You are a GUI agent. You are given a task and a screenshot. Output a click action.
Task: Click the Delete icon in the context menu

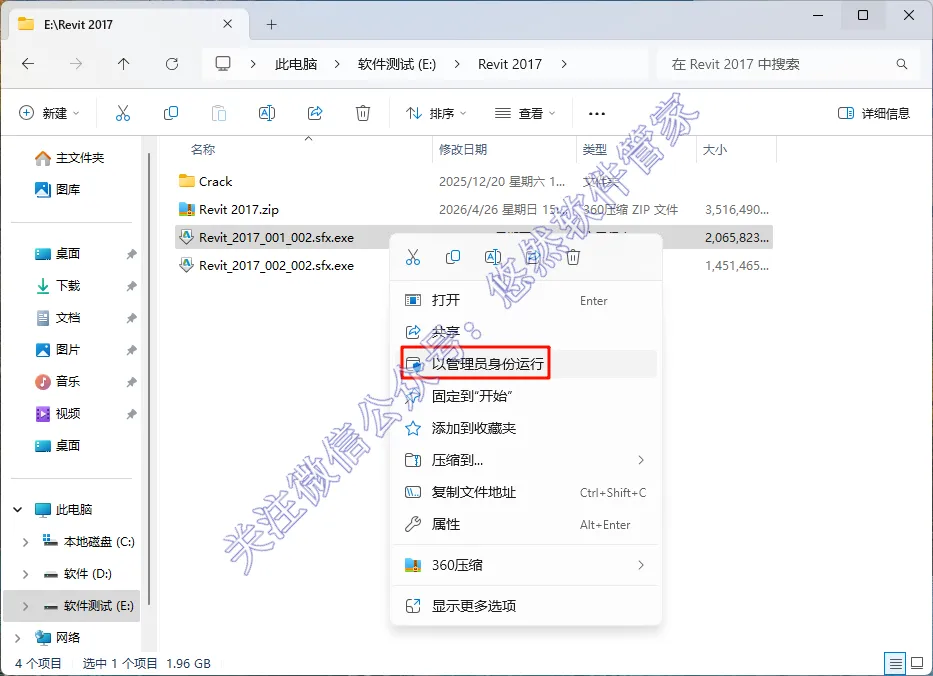point(573,257)
